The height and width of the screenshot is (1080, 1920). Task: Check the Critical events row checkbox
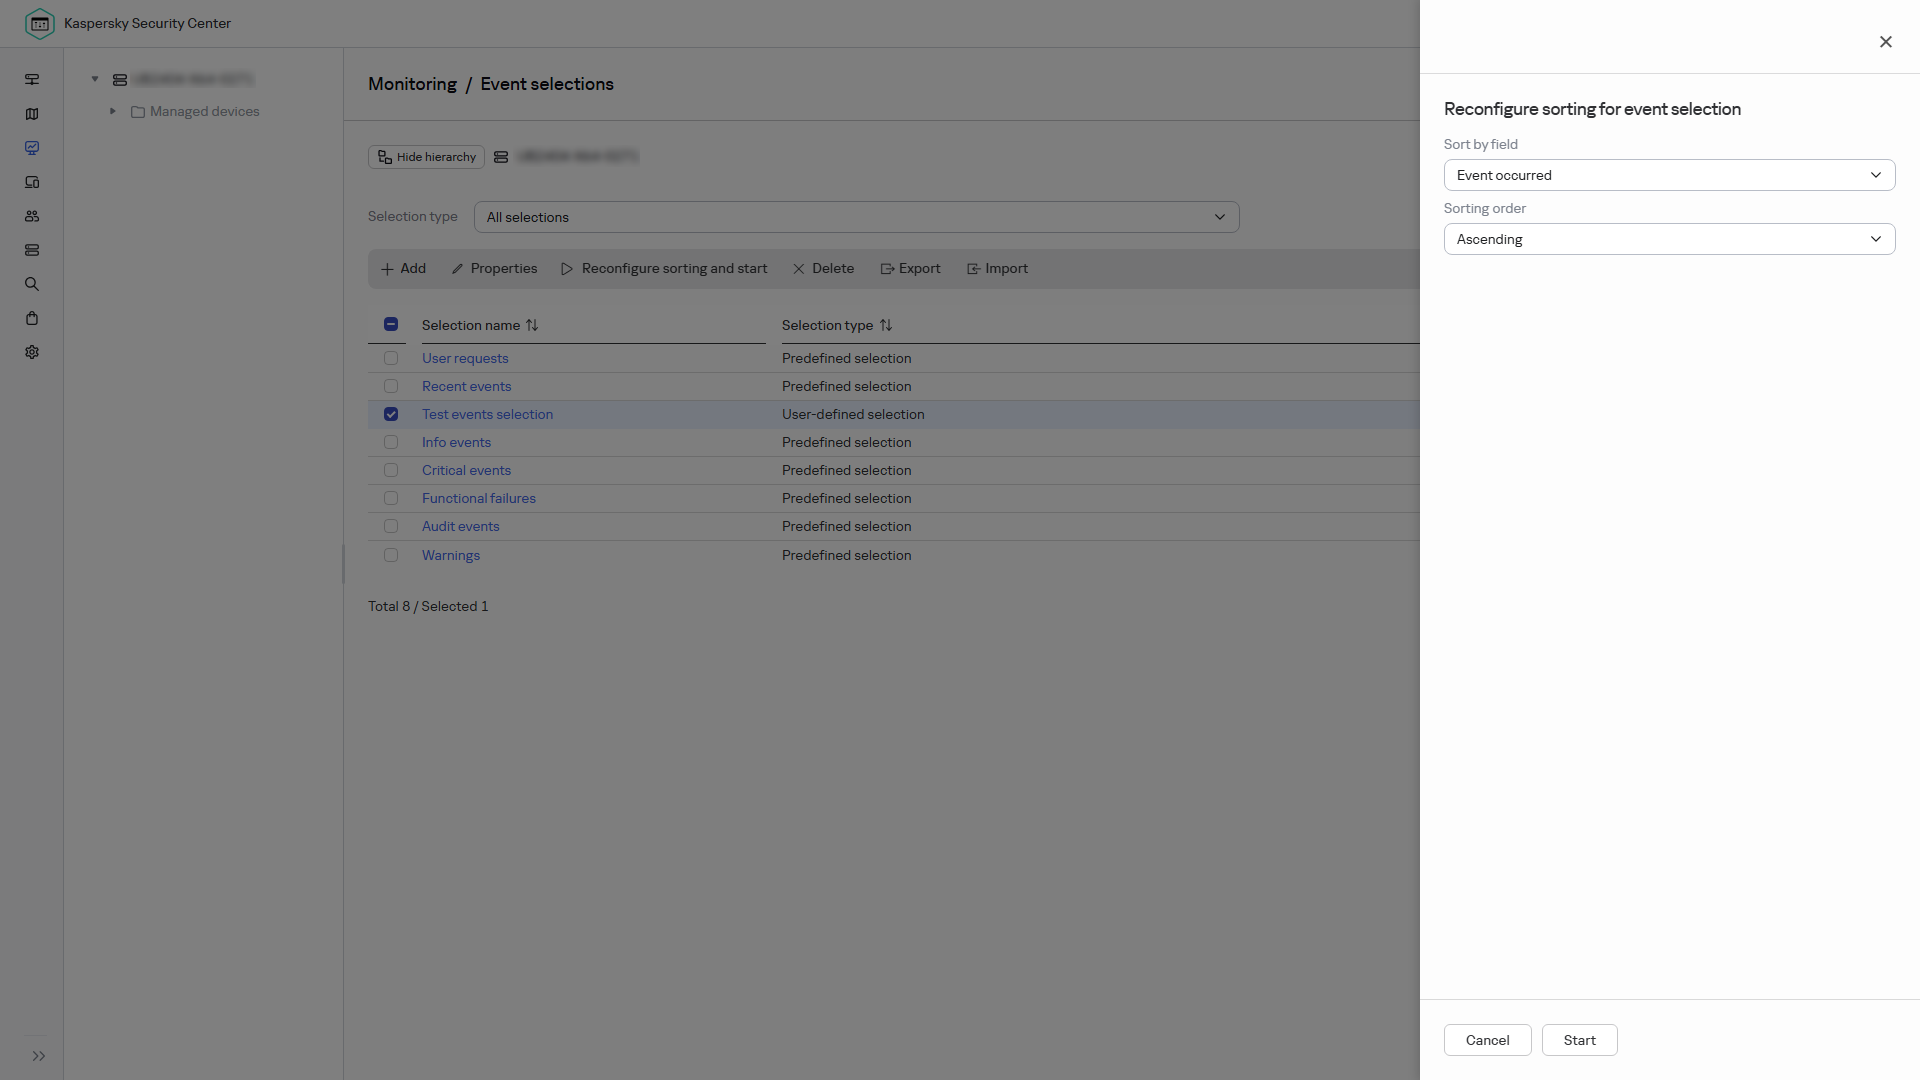[x=391, y=470]
